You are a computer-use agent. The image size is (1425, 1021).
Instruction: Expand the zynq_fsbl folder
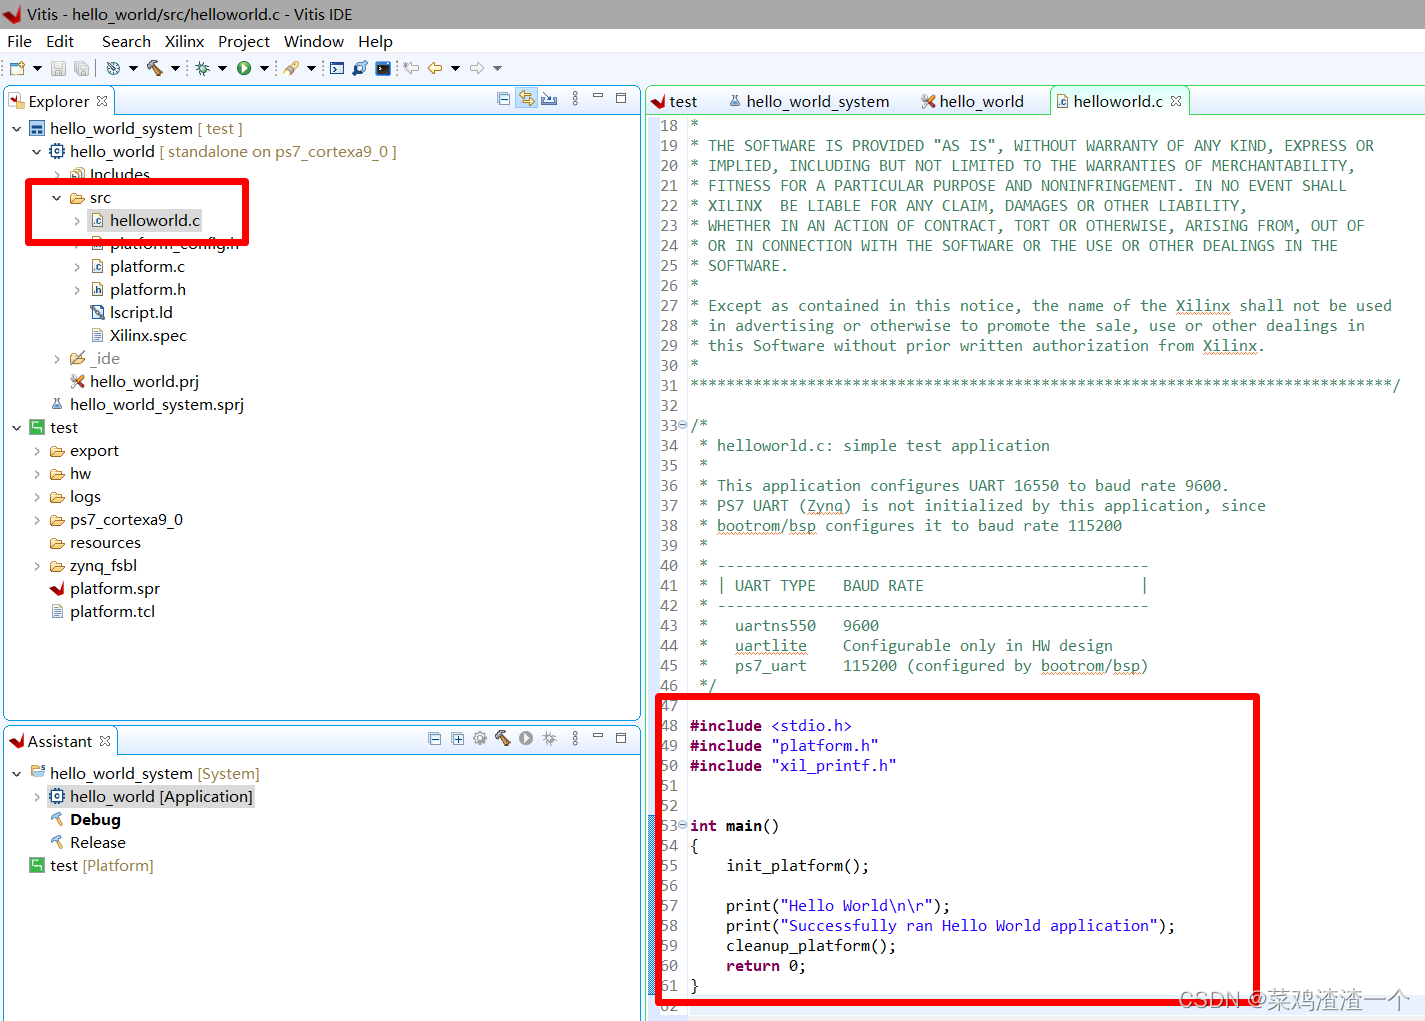pyautogui.click(x=37, y=566)
